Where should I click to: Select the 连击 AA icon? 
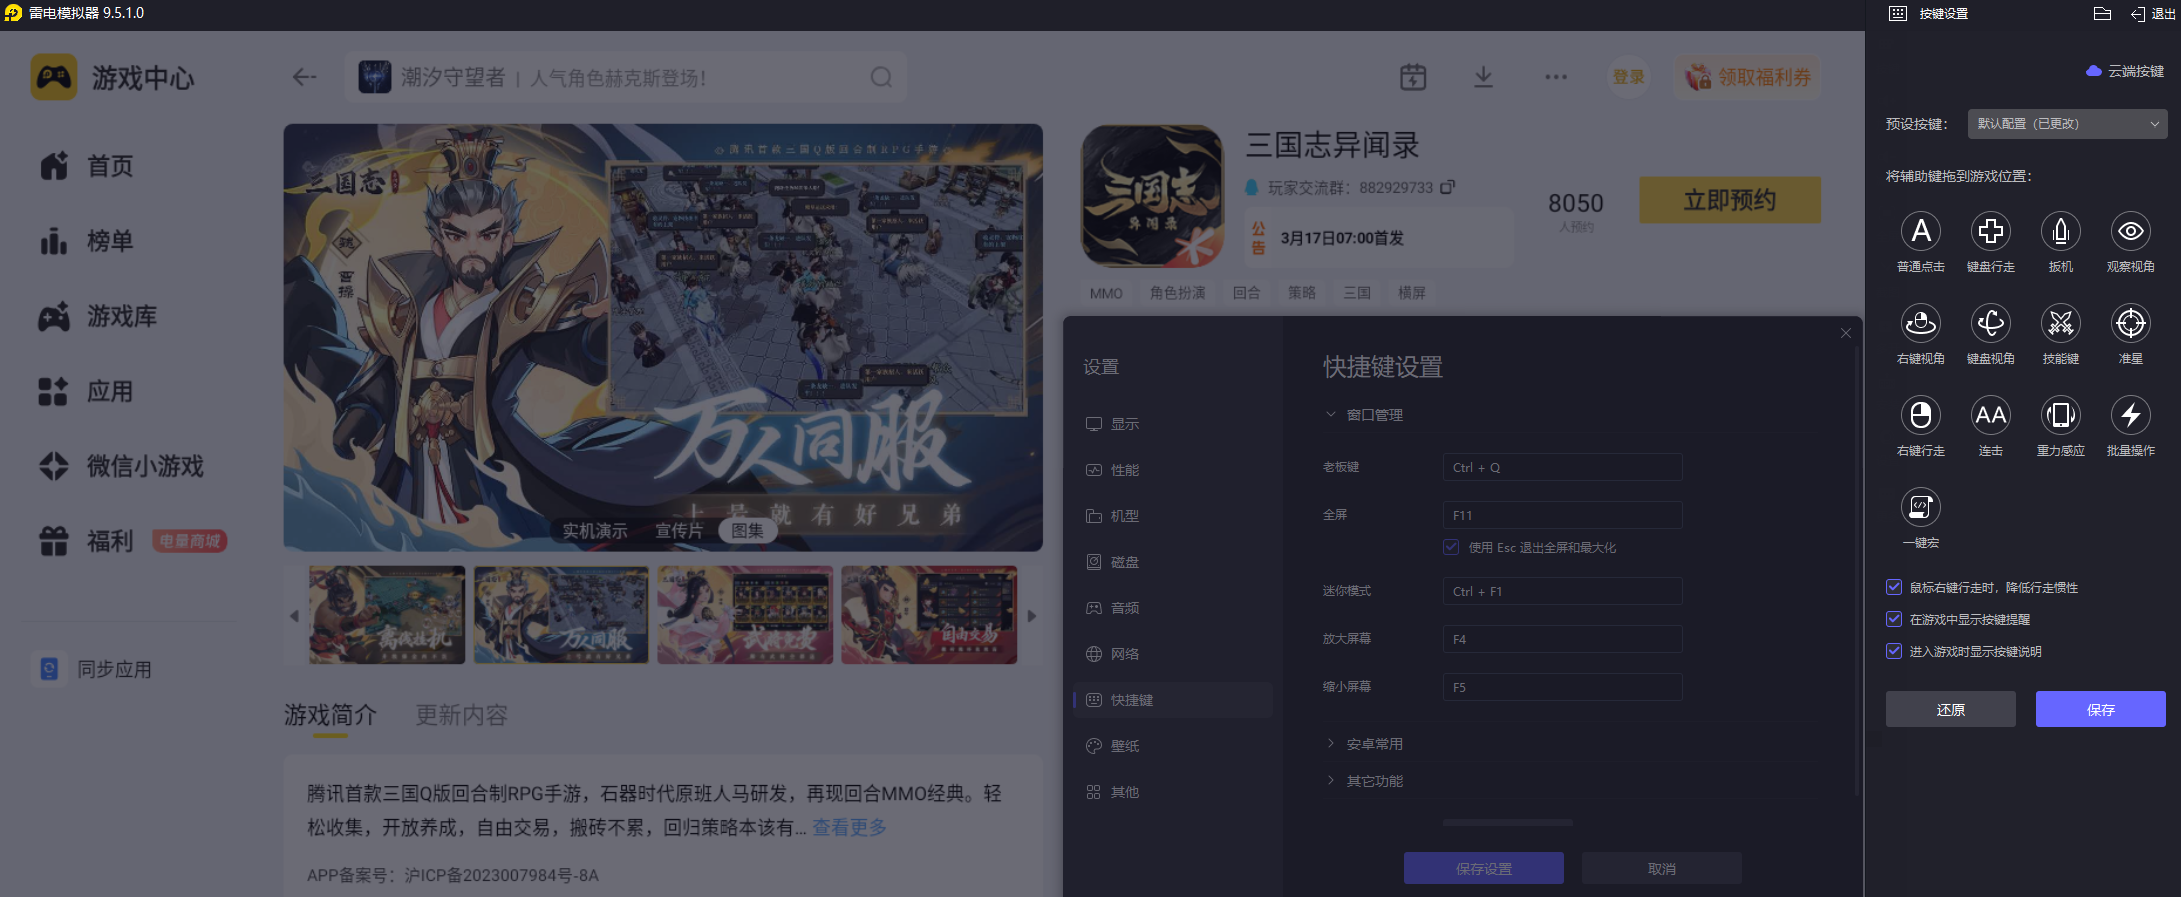pos(1990,415)
